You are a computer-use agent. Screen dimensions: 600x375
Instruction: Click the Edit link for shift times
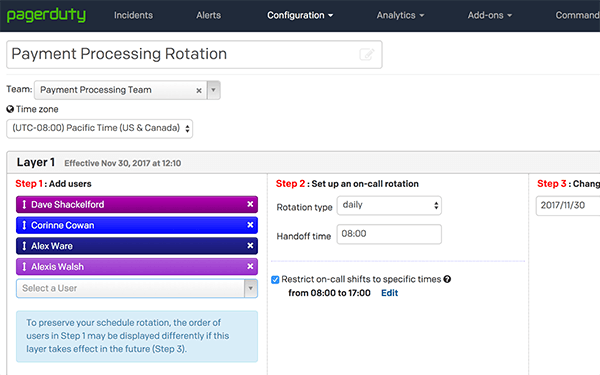point(390,293)
